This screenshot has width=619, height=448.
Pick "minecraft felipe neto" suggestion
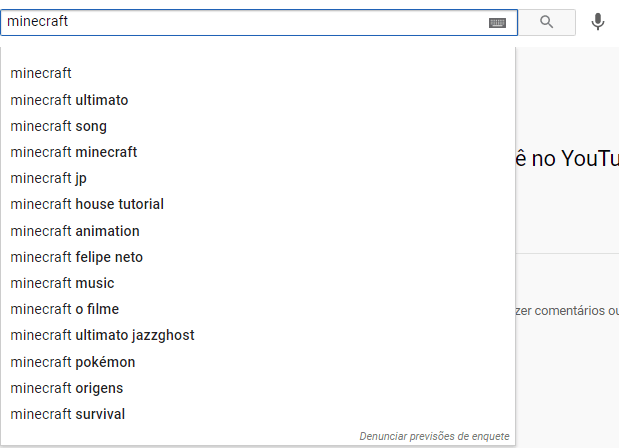click(76, 257)
